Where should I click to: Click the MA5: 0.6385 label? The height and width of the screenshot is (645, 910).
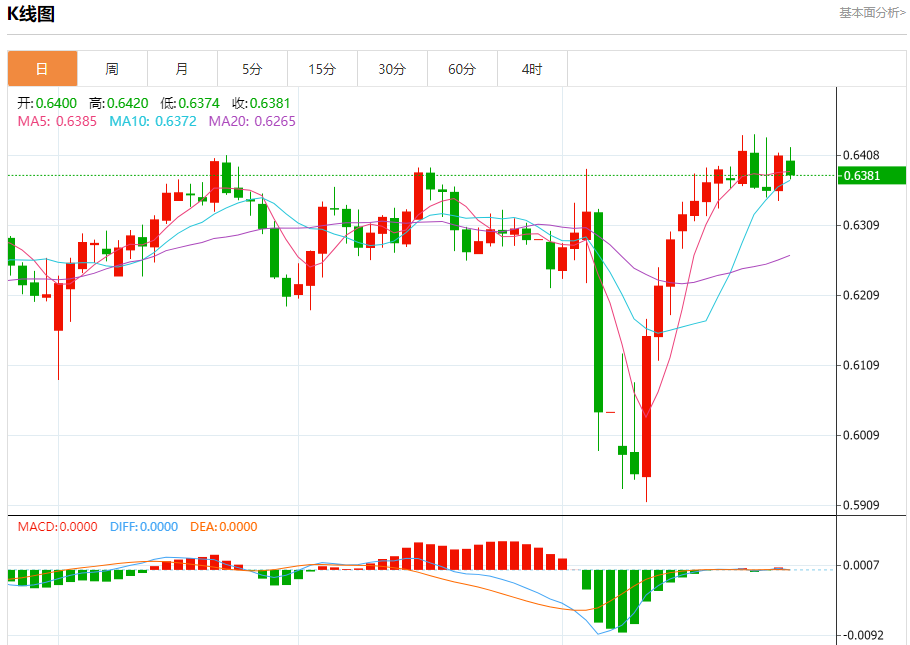coord(57,121)
